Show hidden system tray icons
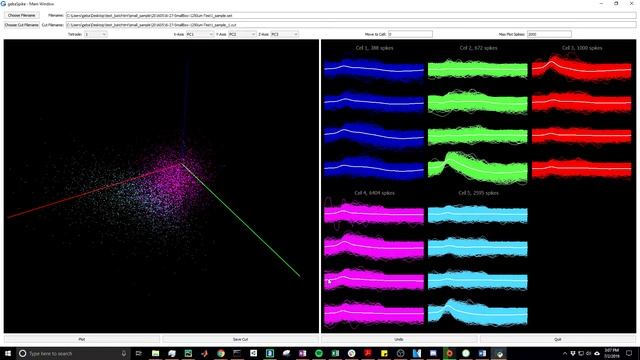This screenshot has width=640, height=360. click(565, 353)
